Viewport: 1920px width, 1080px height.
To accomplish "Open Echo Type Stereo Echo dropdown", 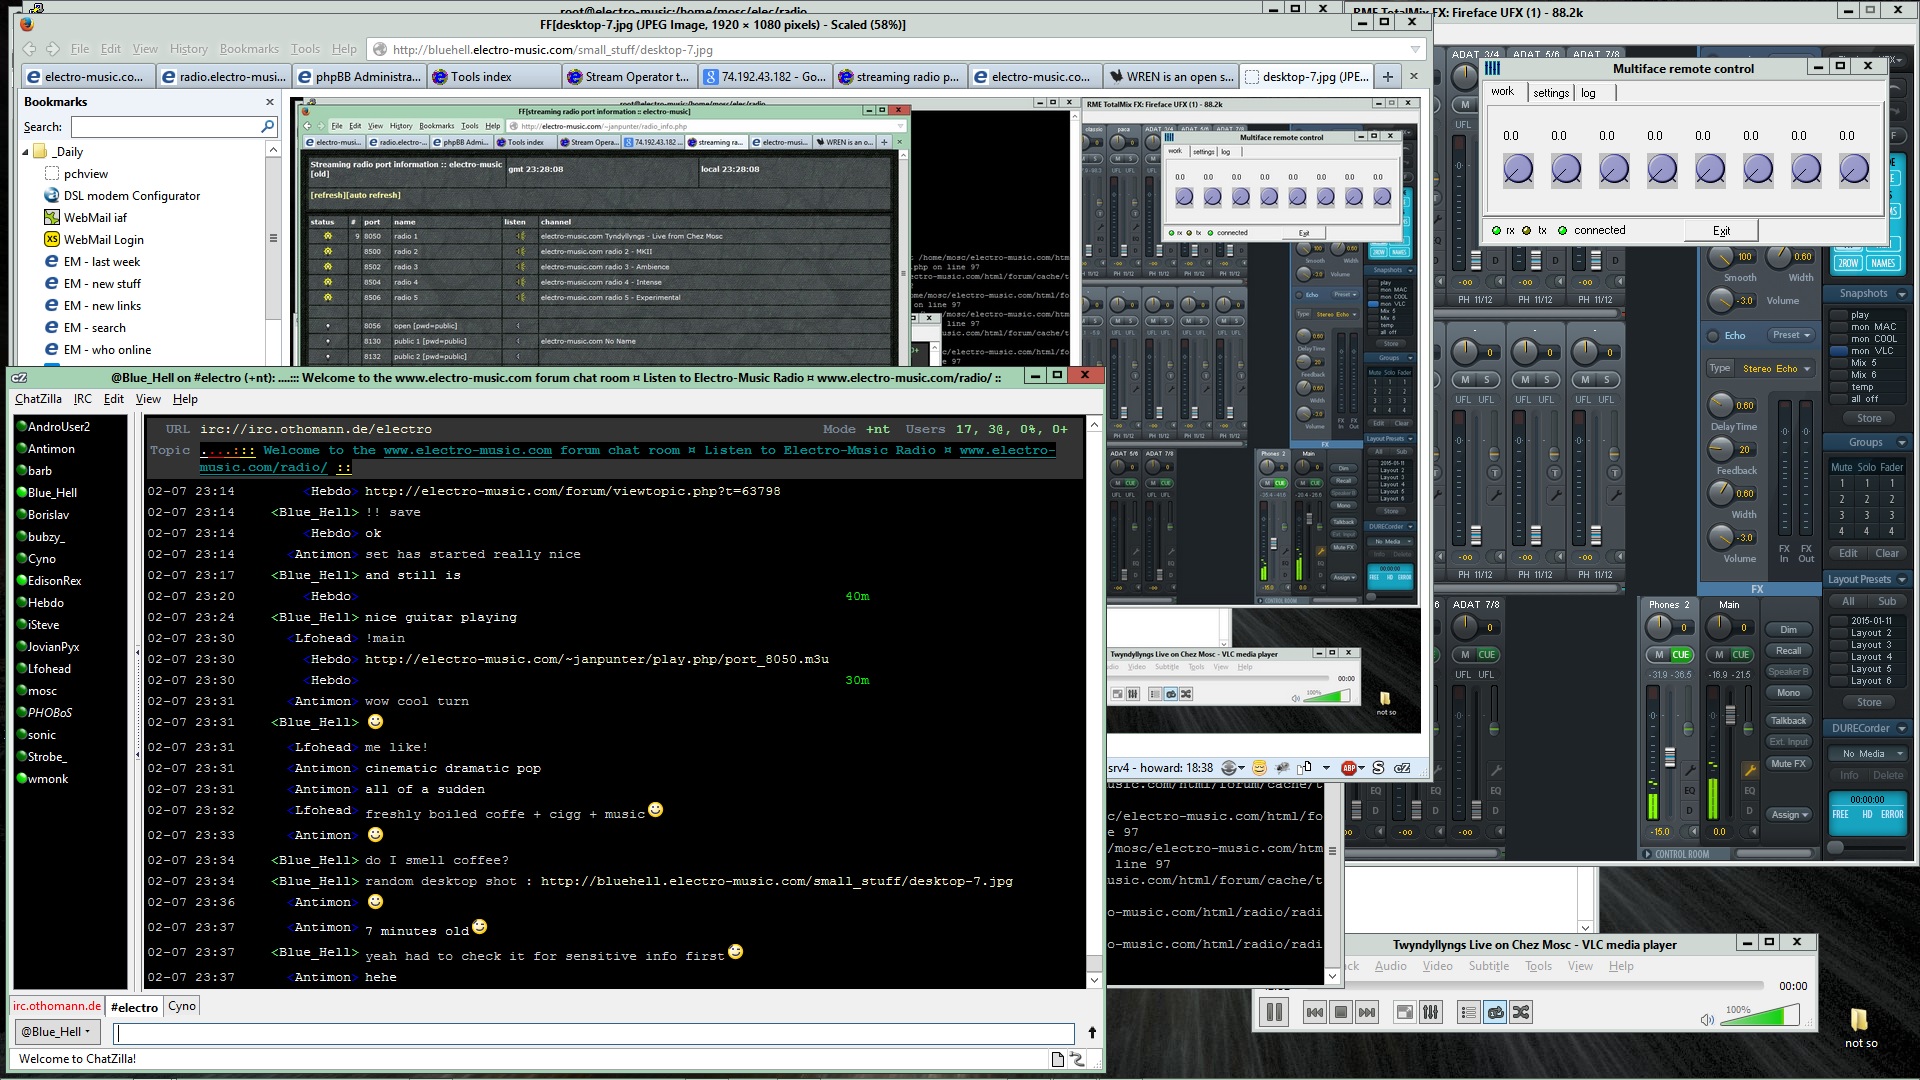I will coord(1776,369).
